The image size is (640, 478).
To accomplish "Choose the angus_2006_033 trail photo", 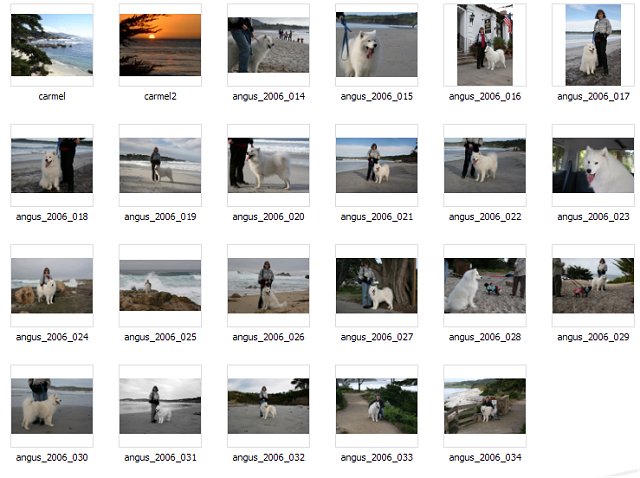I will (x=377, y=405).
